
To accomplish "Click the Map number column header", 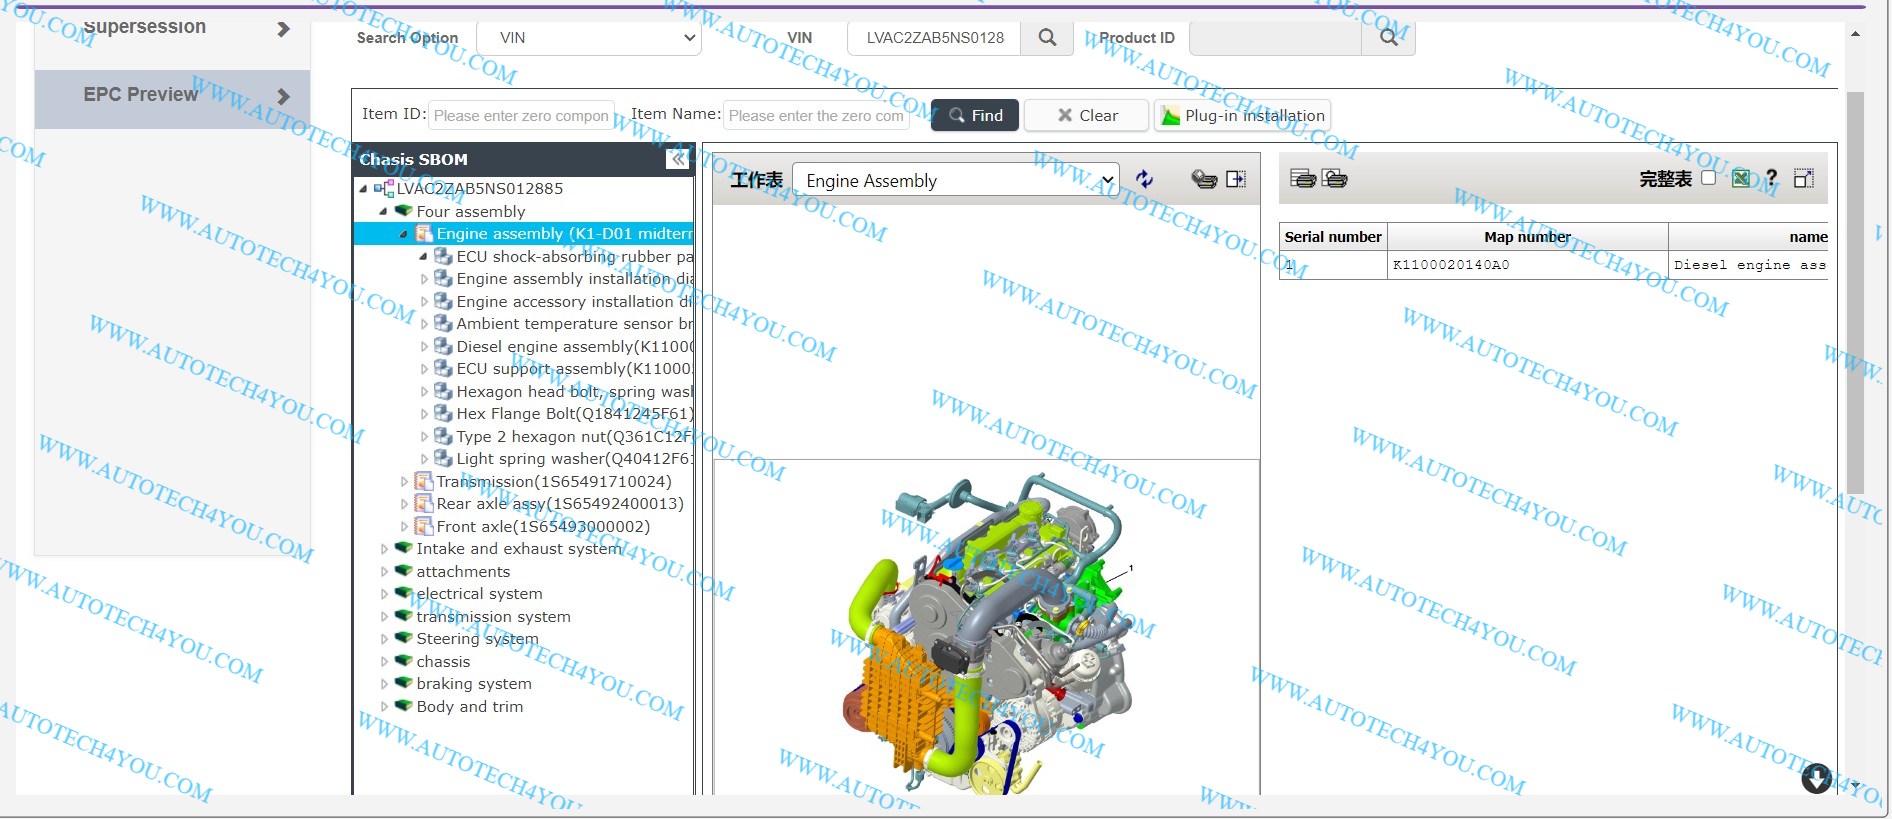I will click(1527, 237).
